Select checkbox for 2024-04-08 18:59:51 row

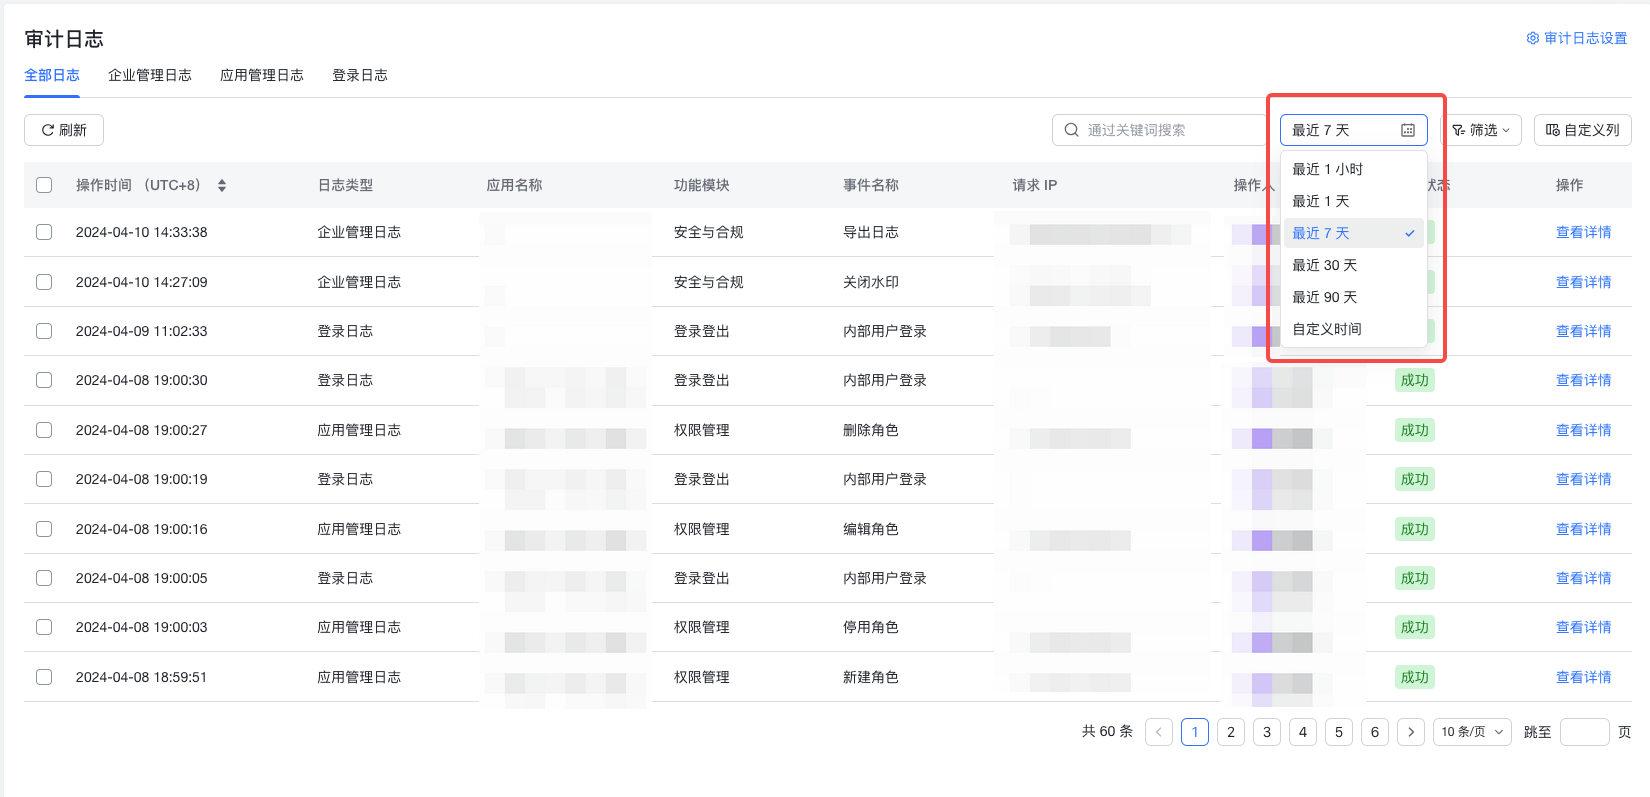tap(44, 677)
